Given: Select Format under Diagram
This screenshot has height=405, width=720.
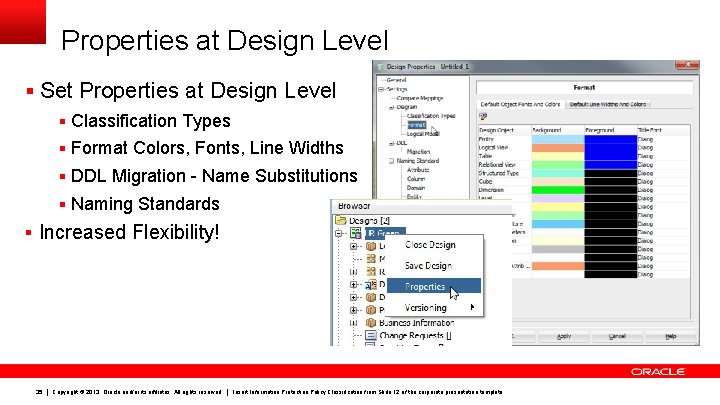Looking at the screenshot, I should tap(416, 125).
